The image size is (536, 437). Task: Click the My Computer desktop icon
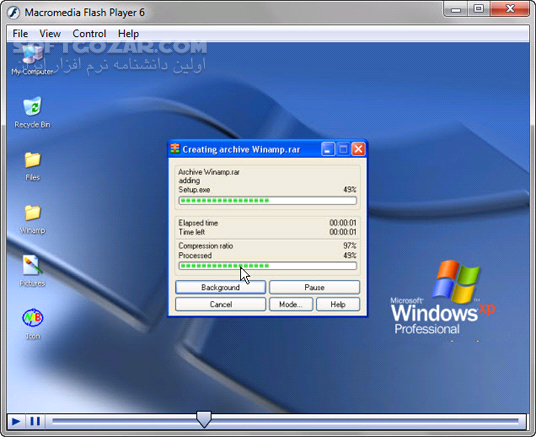pos(32,59)
